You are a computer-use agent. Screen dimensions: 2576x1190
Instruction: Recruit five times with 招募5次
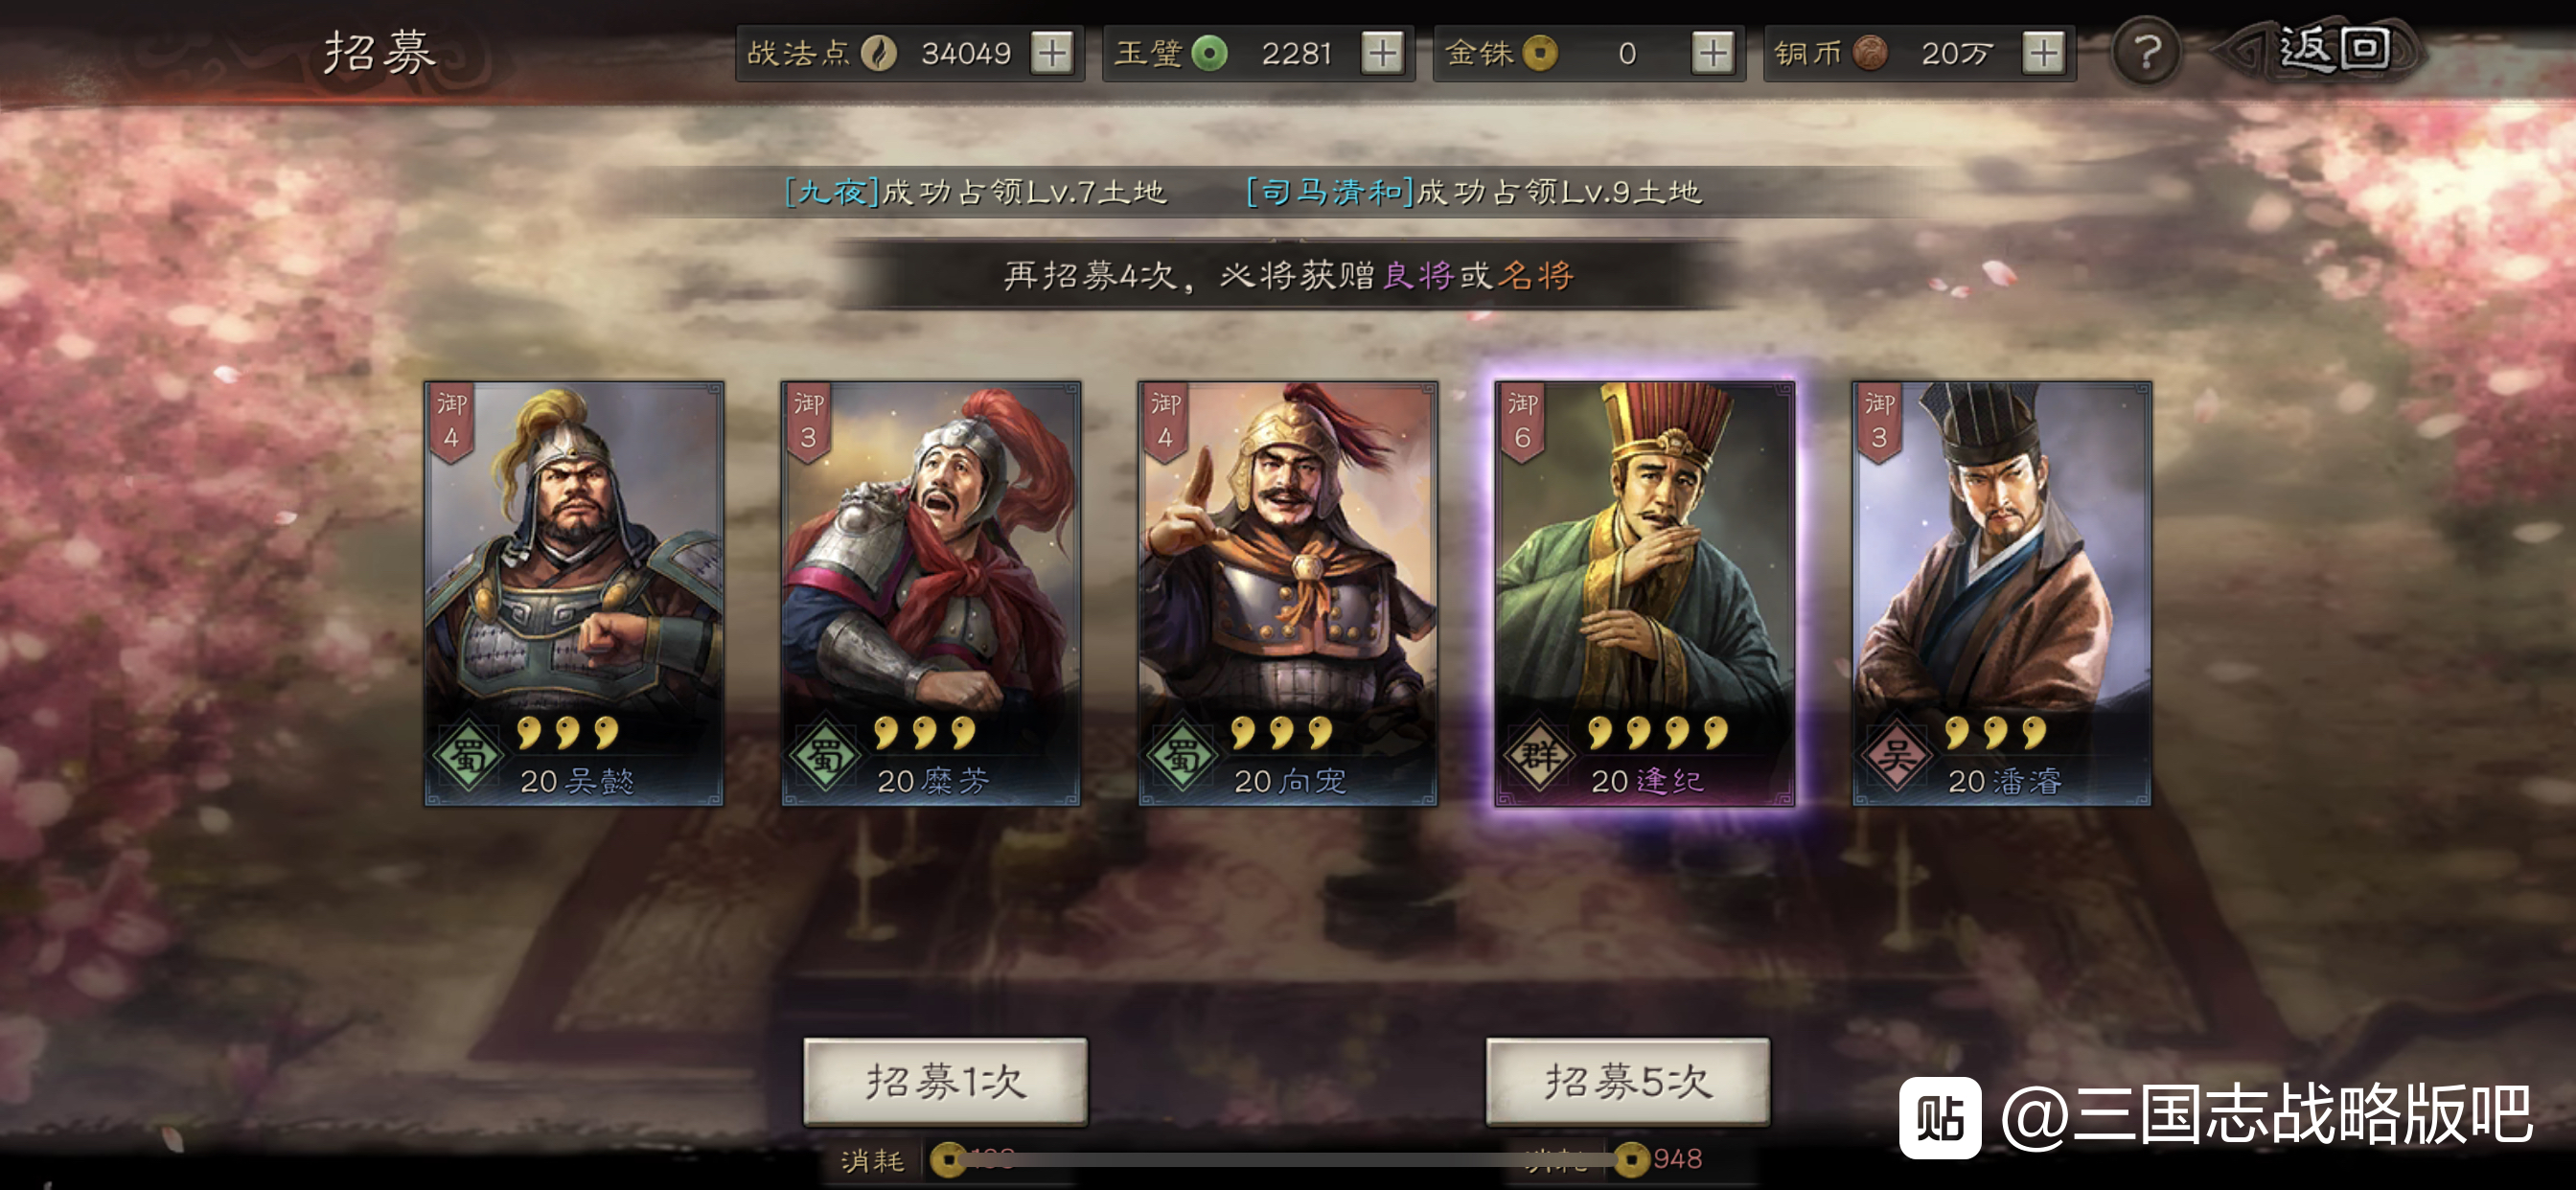coord(1627,1081)
